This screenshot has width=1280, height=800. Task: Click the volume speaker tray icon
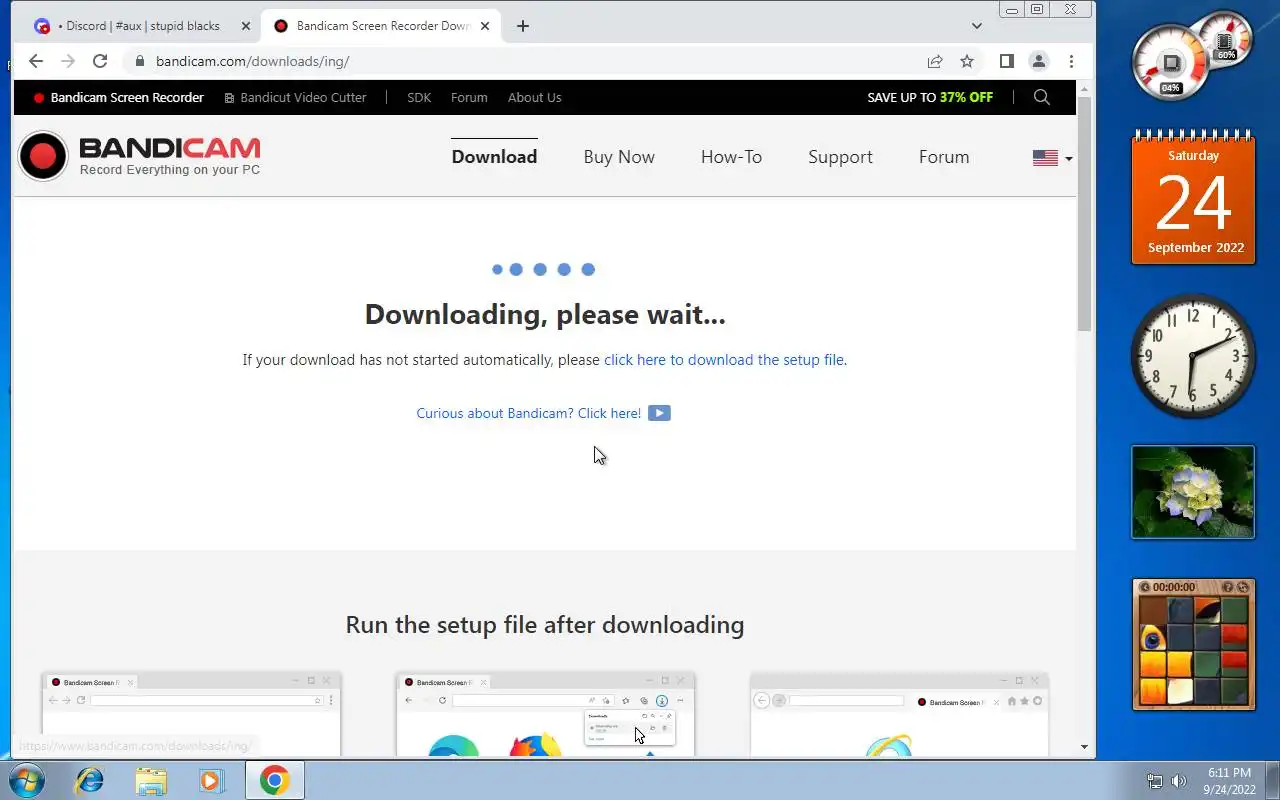pos(1179,781)
